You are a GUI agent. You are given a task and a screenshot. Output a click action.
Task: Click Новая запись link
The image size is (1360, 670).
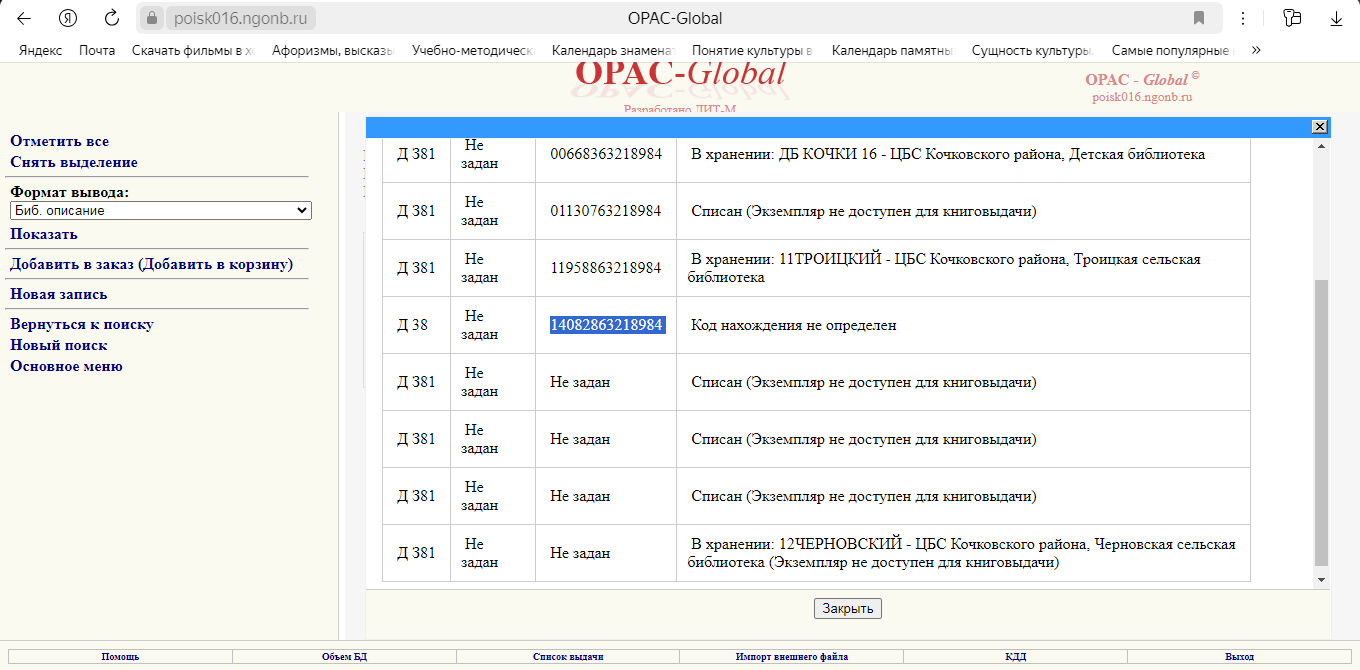click(59, 294)
